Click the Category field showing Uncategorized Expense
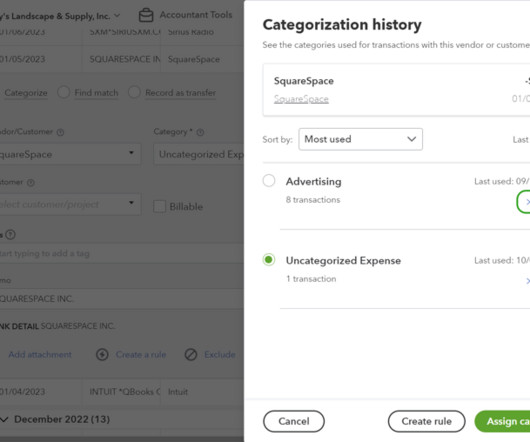 click(x=199, y=154)
